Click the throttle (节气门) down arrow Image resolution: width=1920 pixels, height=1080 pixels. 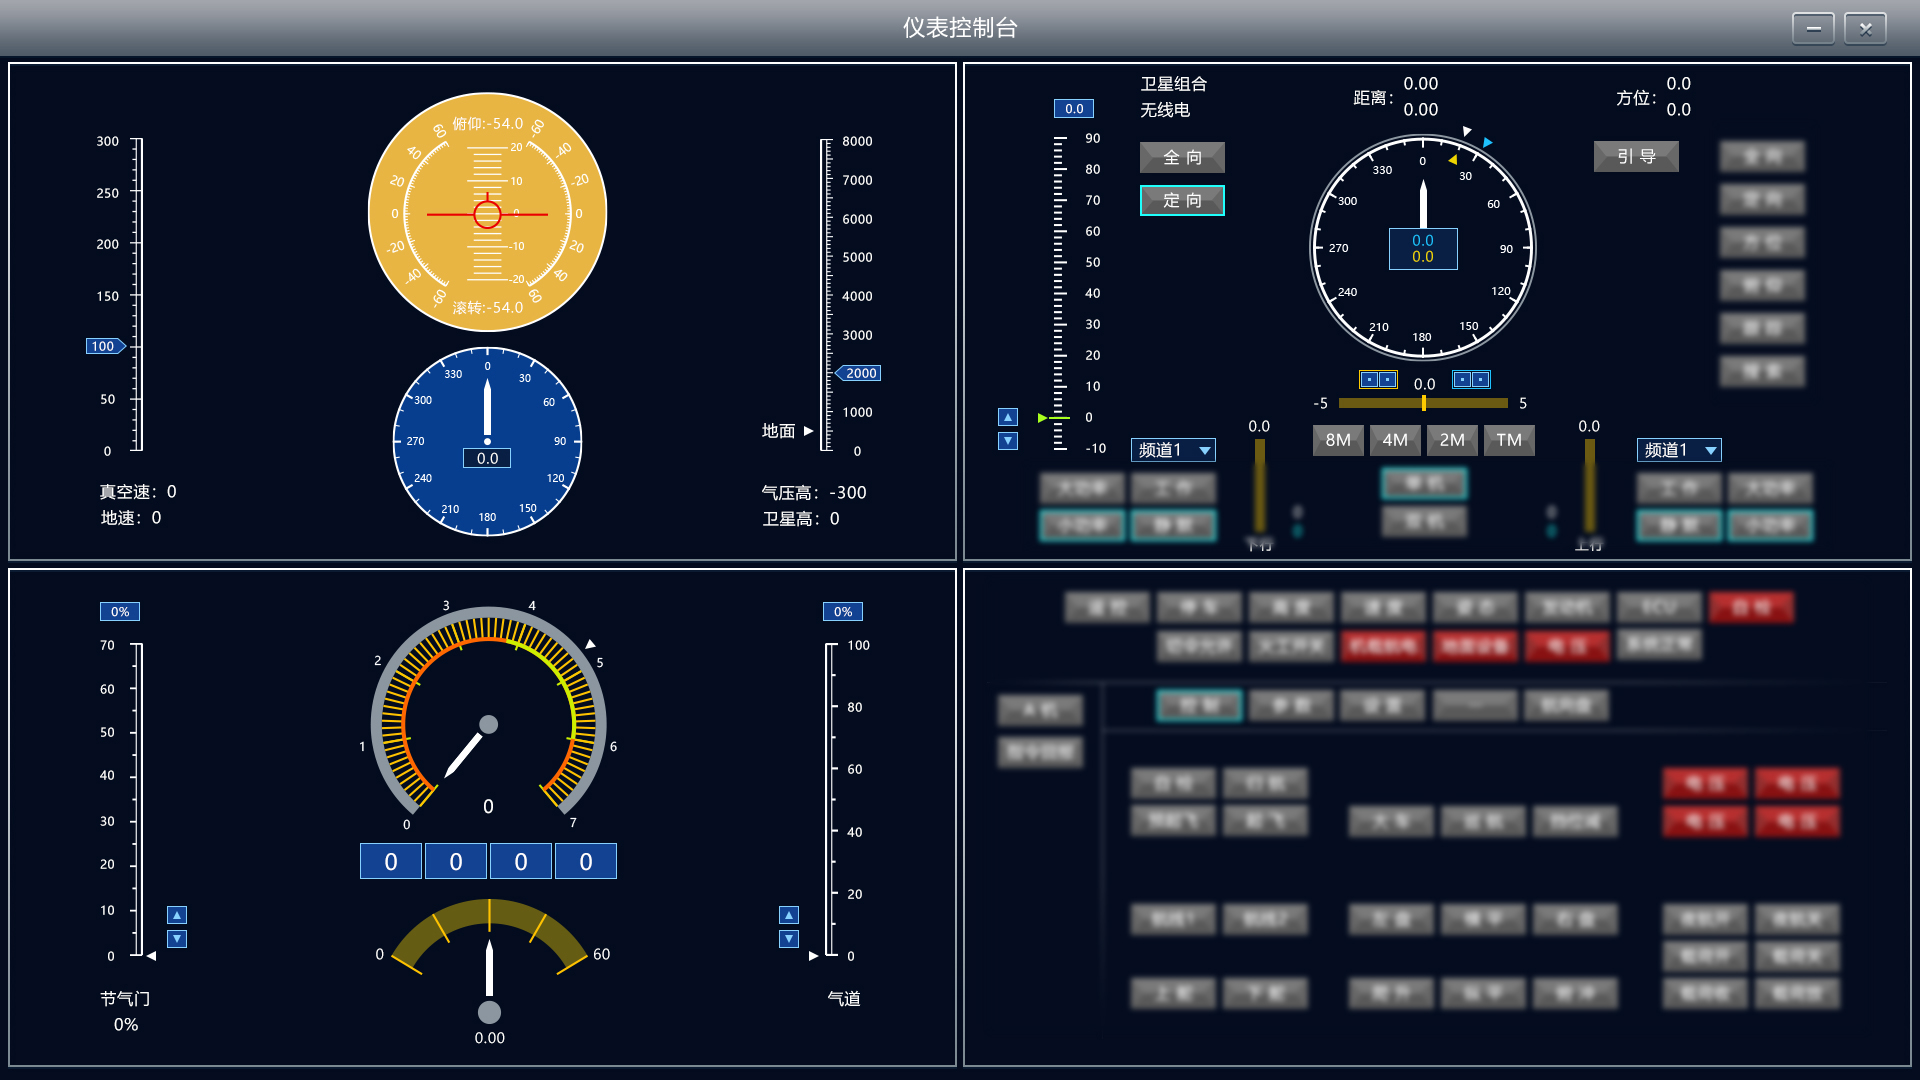(177, 939)
